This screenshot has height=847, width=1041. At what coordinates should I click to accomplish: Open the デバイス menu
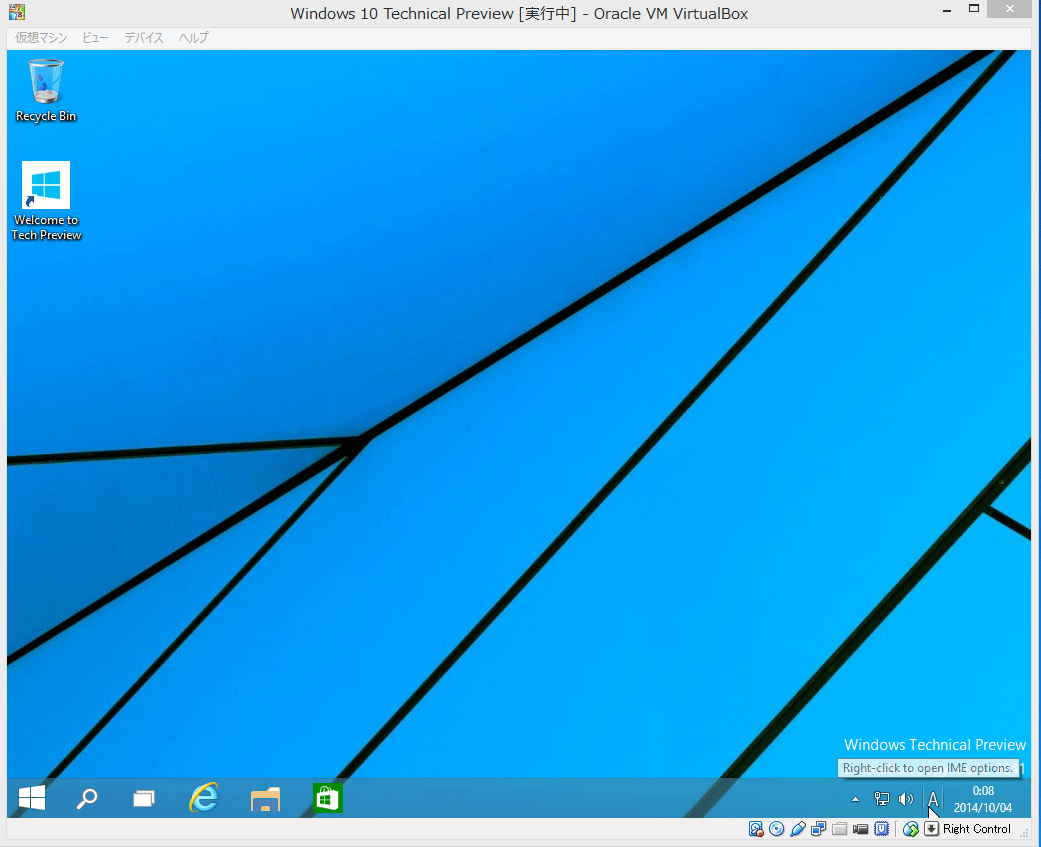143,38
